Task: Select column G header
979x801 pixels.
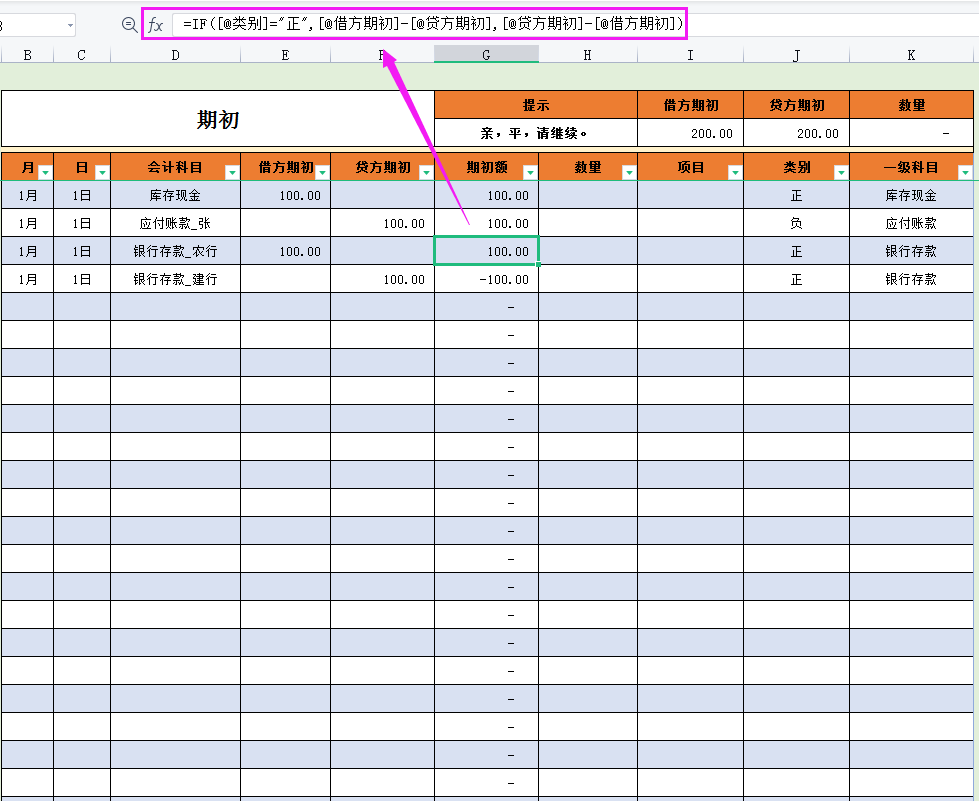Action: (486, 54)
